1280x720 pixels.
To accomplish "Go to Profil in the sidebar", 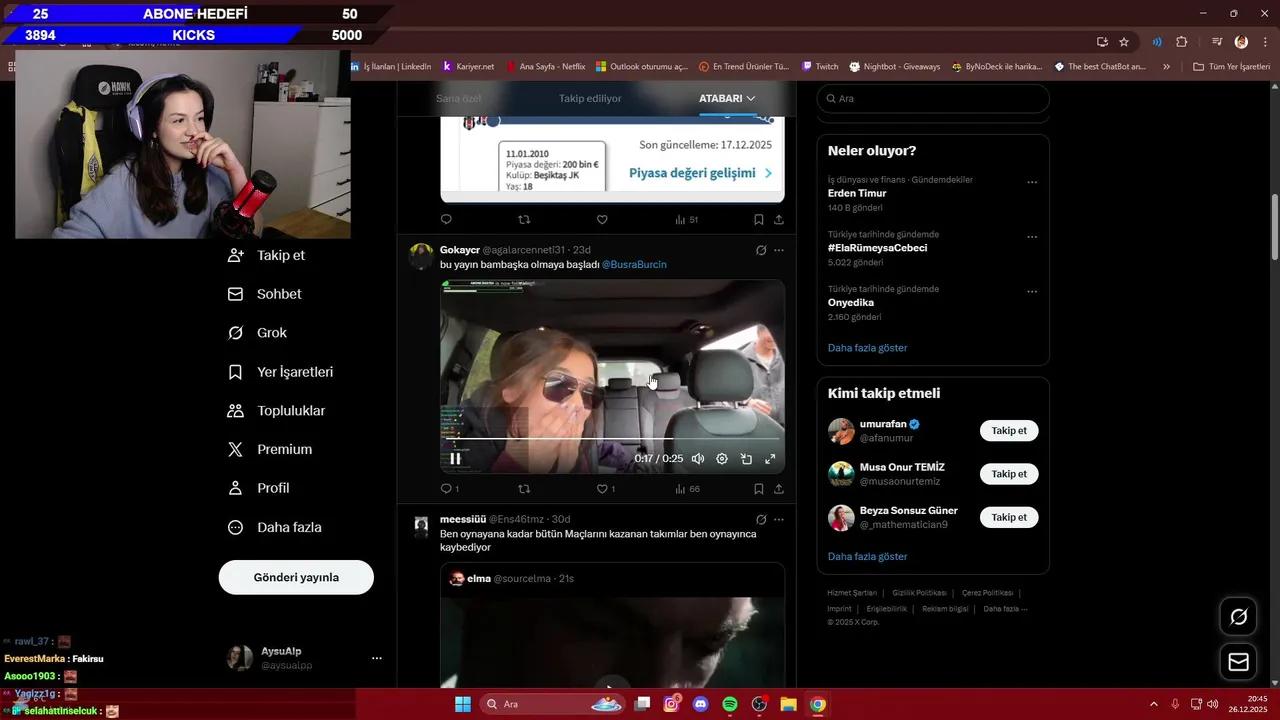I will point(259,488).
